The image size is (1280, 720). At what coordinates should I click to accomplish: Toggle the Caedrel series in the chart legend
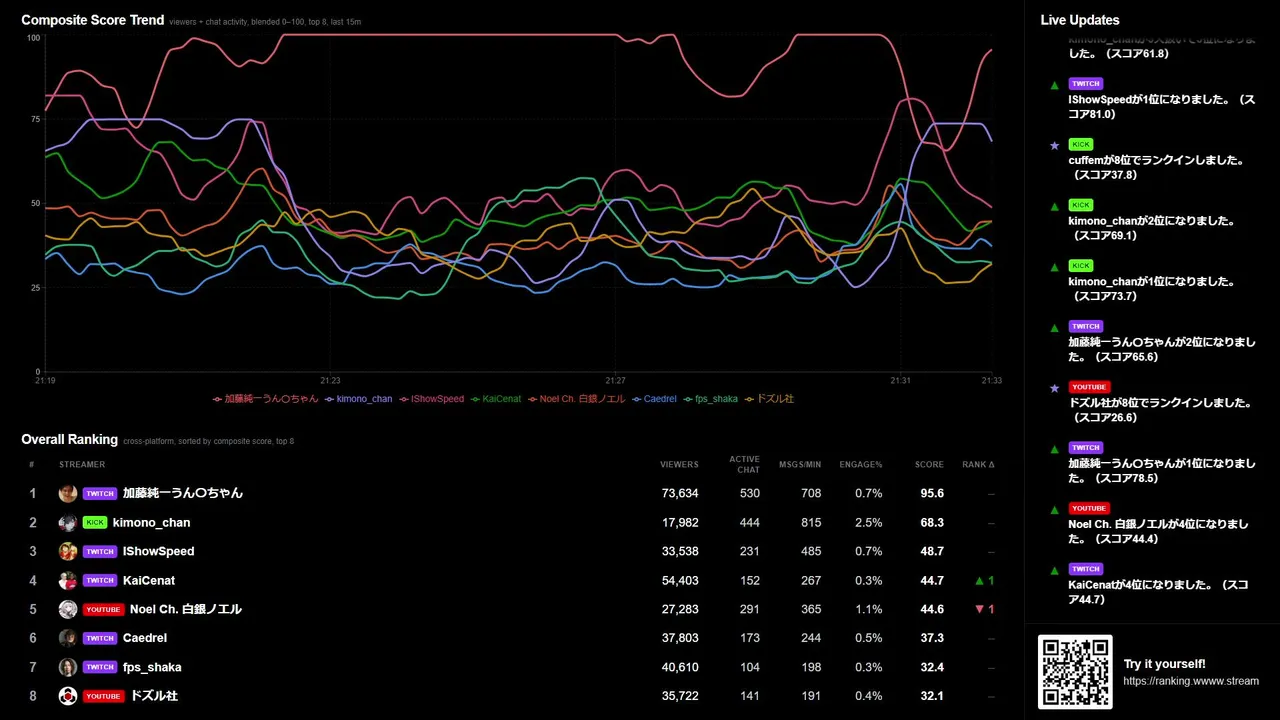655,399
